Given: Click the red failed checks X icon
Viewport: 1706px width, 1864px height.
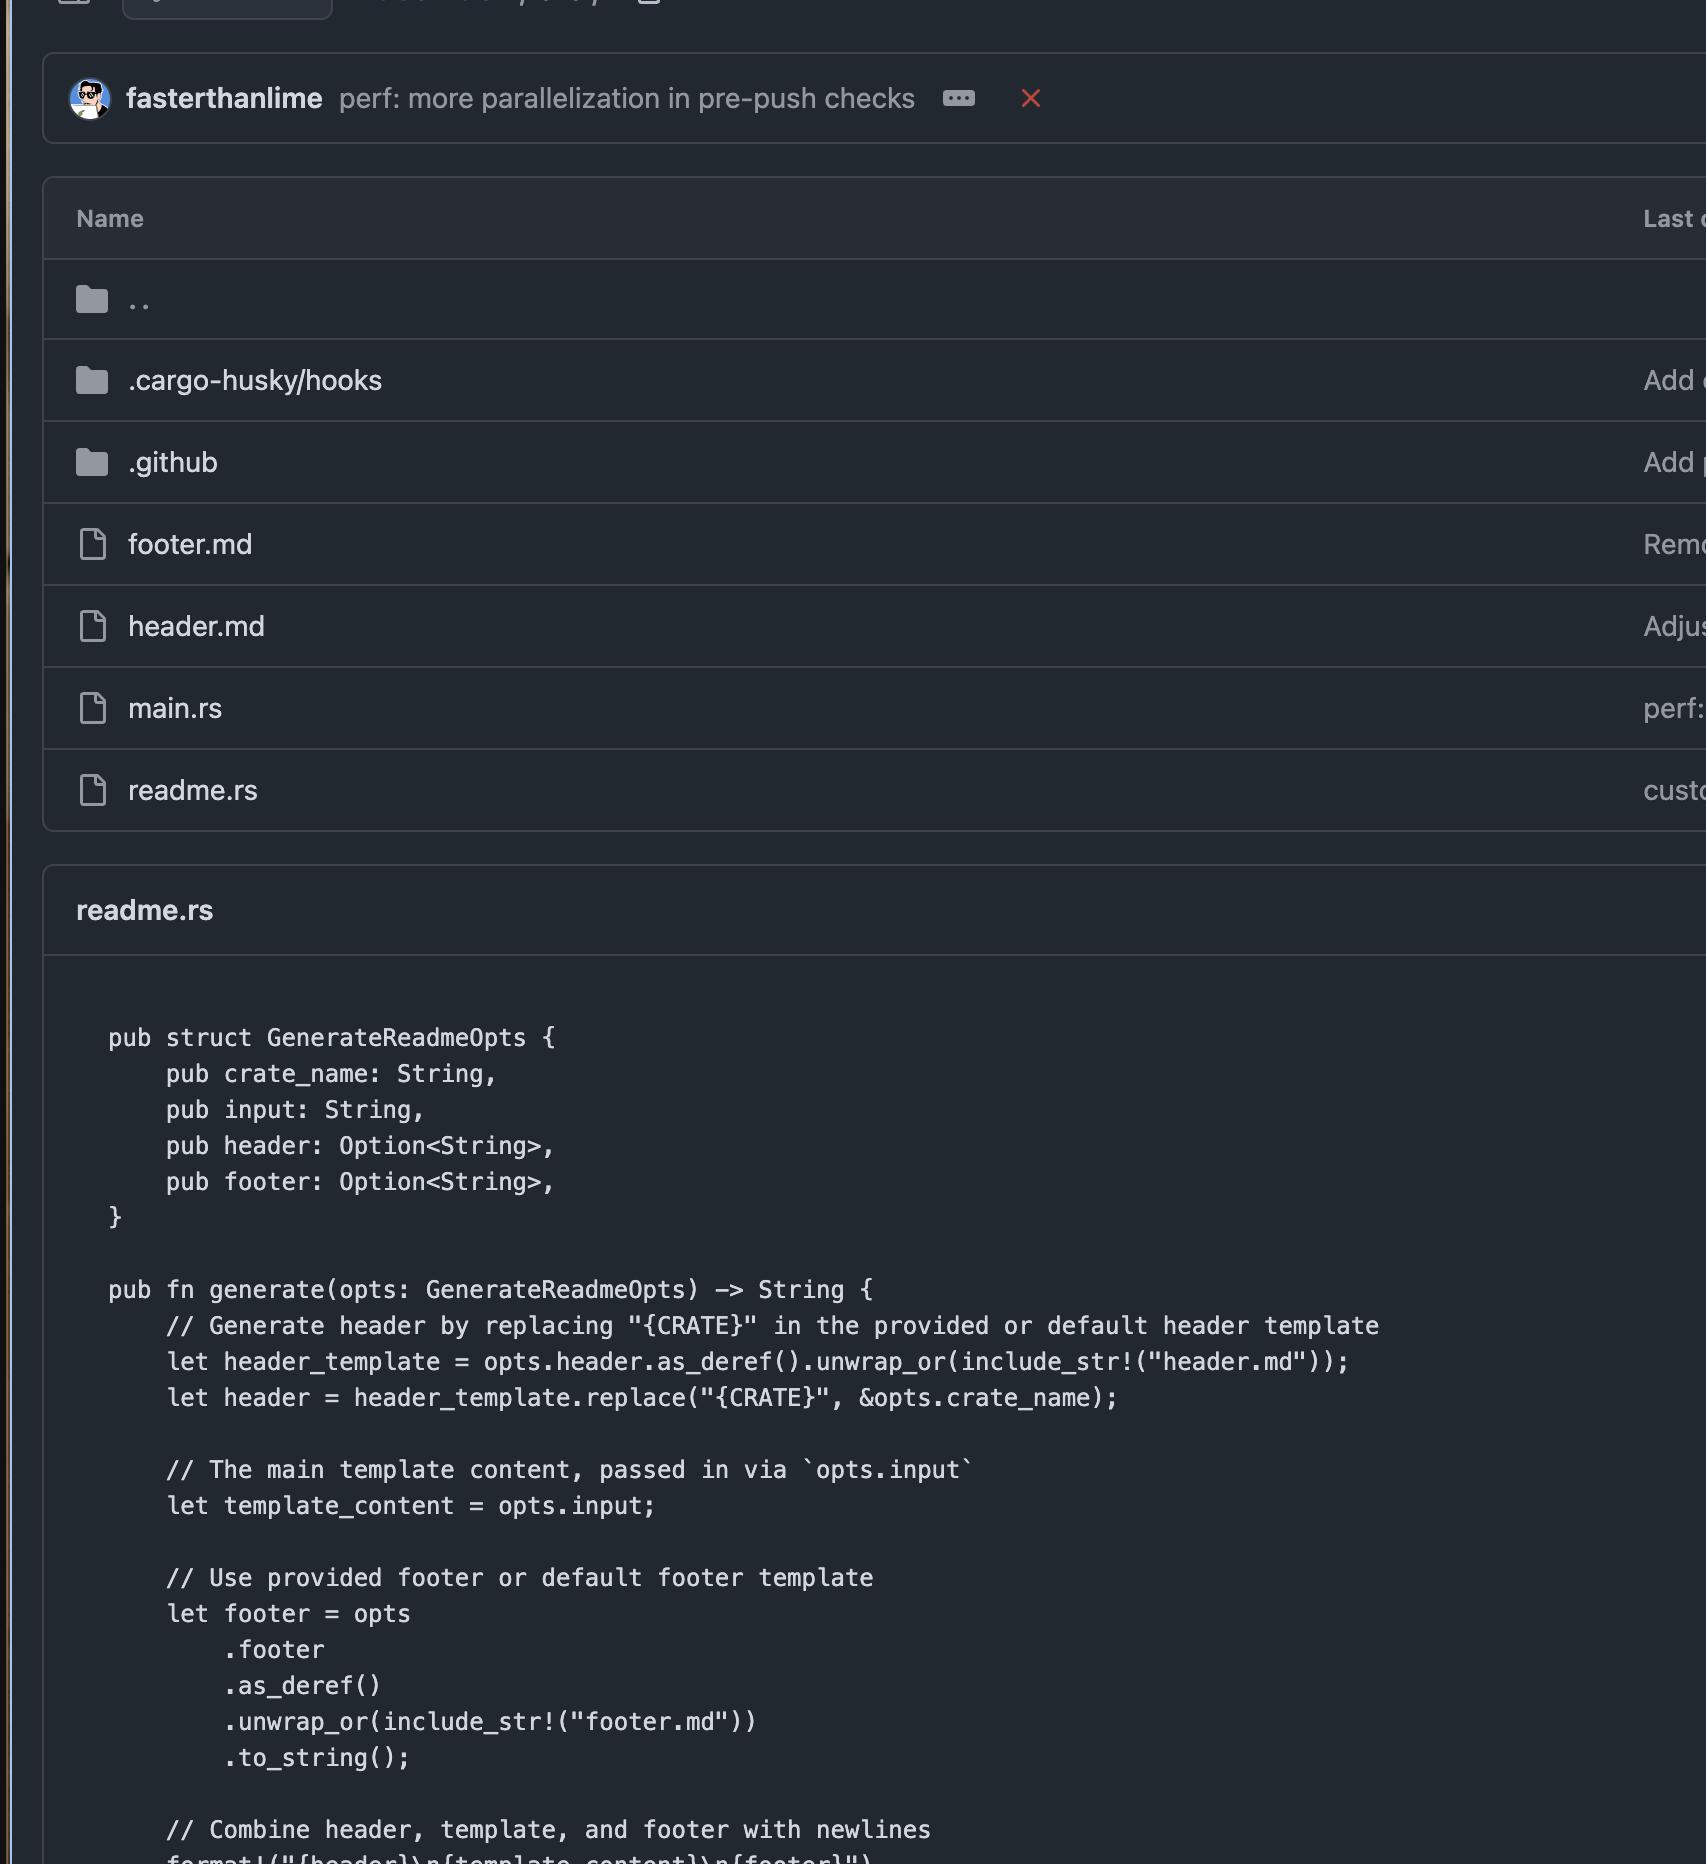Looking at the screenshot, I should pos(1030,99).
